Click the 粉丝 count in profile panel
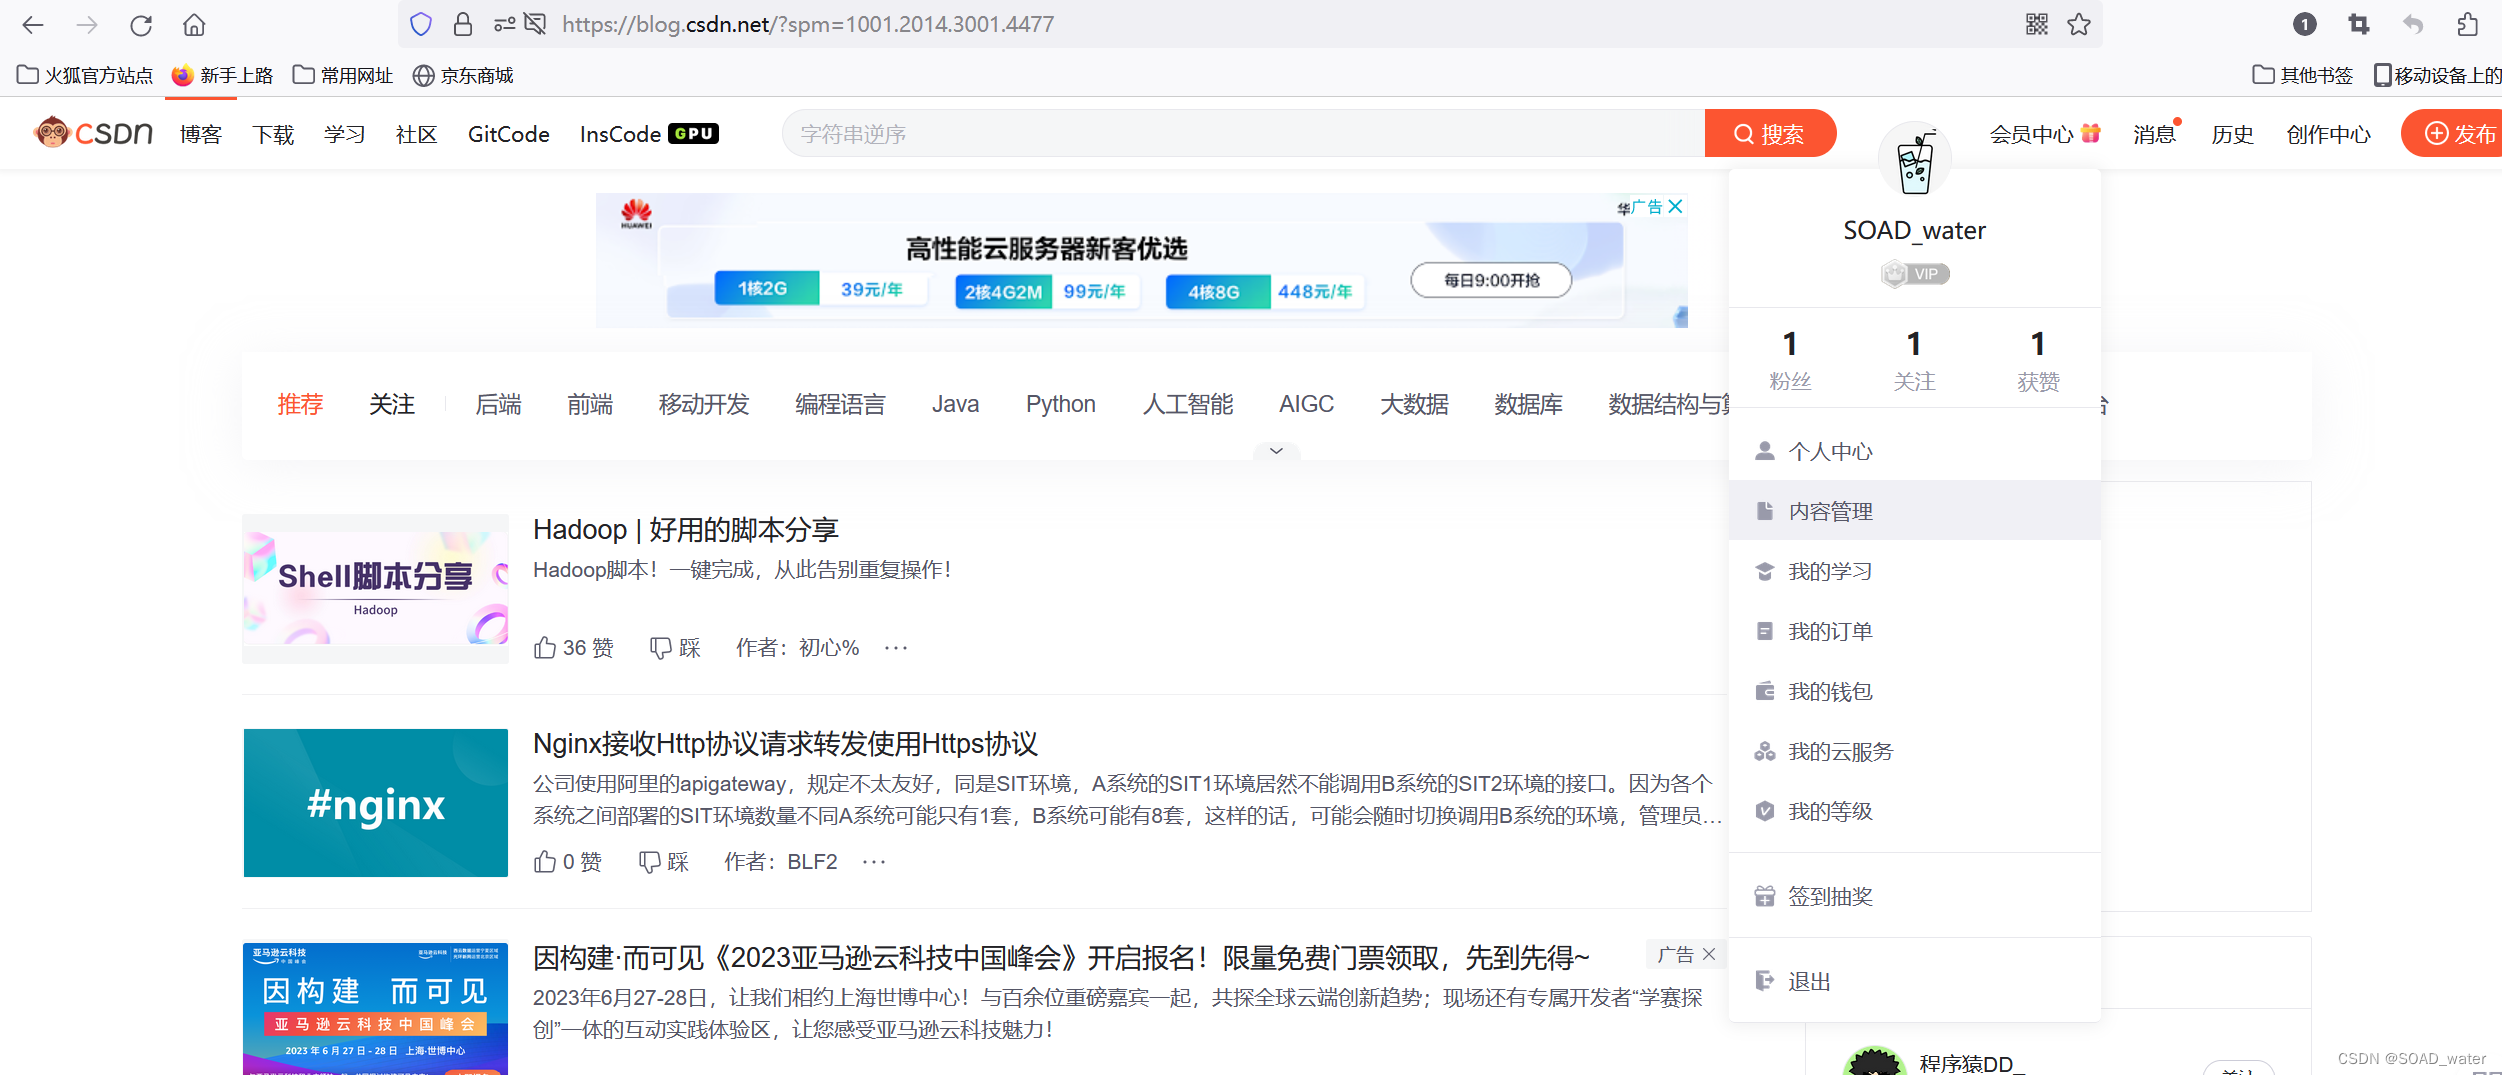This screenshot has width=2502, height=1075. (x=1790, y=360)
